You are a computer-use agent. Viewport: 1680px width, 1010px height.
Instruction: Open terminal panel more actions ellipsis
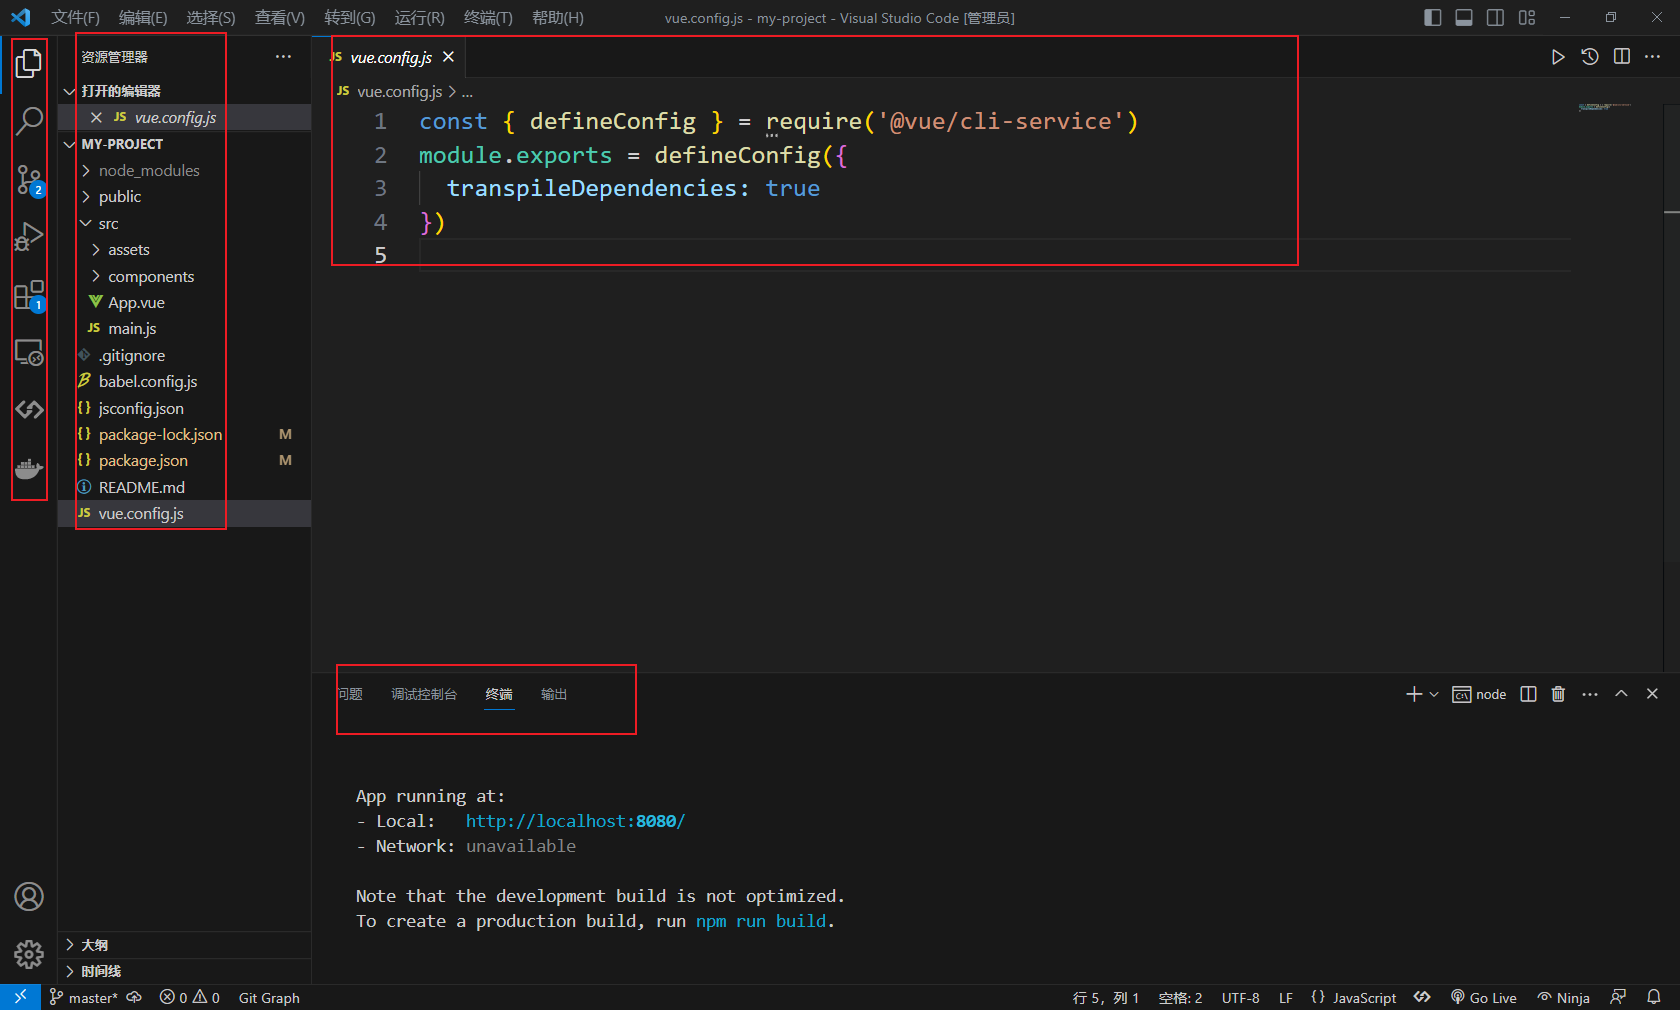tap(1590, 694)
